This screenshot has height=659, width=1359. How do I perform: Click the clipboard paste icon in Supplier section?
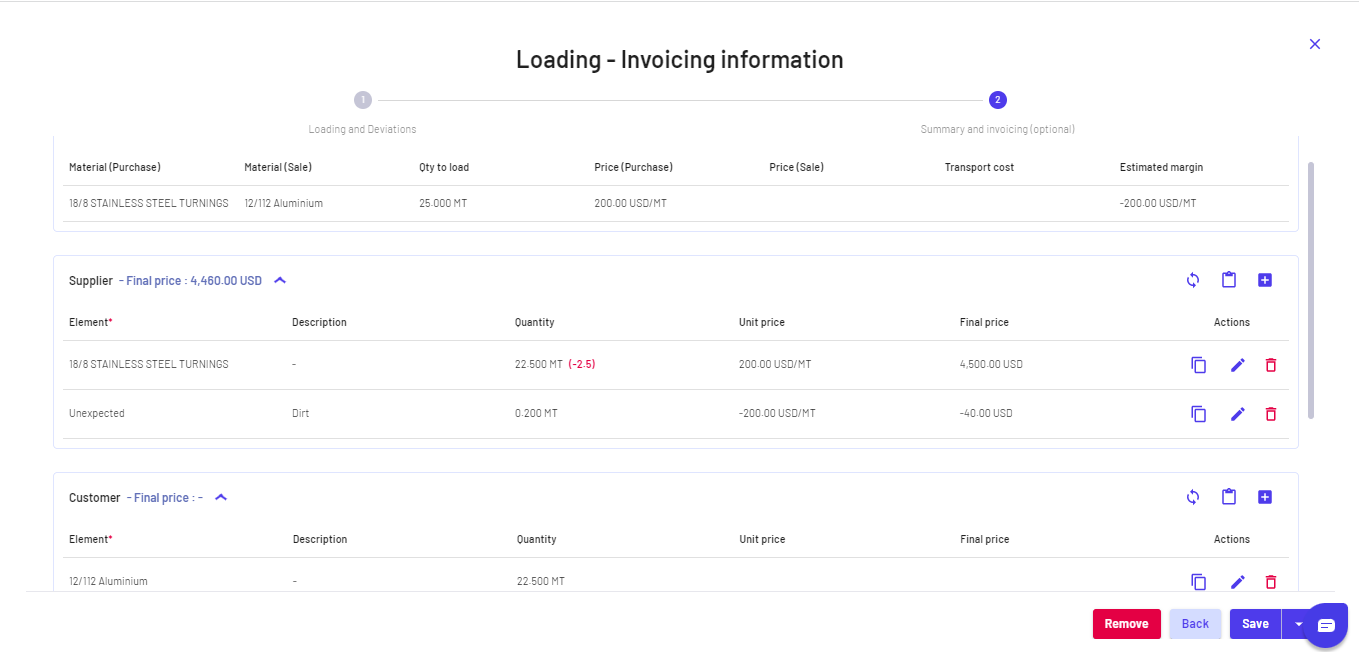click(x=1229, y=280)
